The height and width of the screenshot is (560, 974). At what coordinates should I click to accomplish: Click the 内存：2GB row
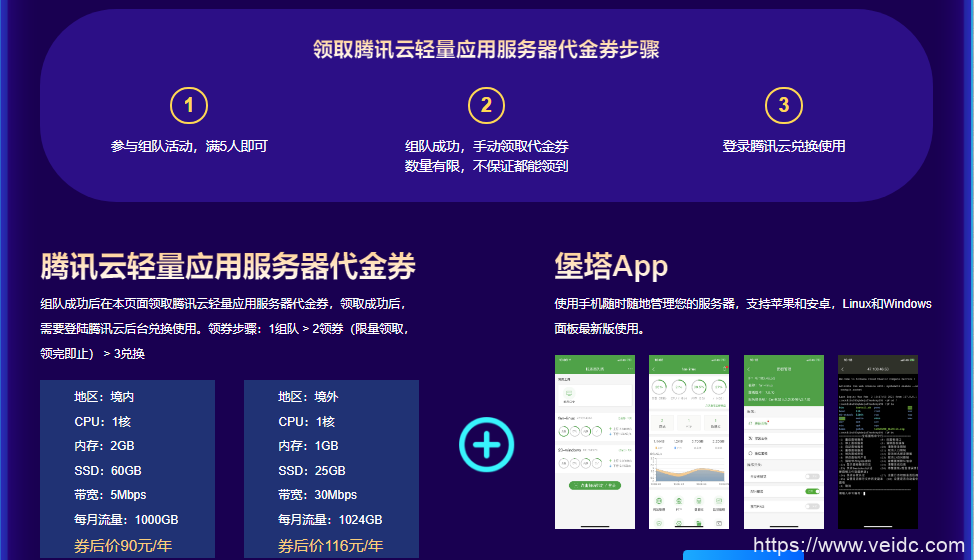pos(104,446)
